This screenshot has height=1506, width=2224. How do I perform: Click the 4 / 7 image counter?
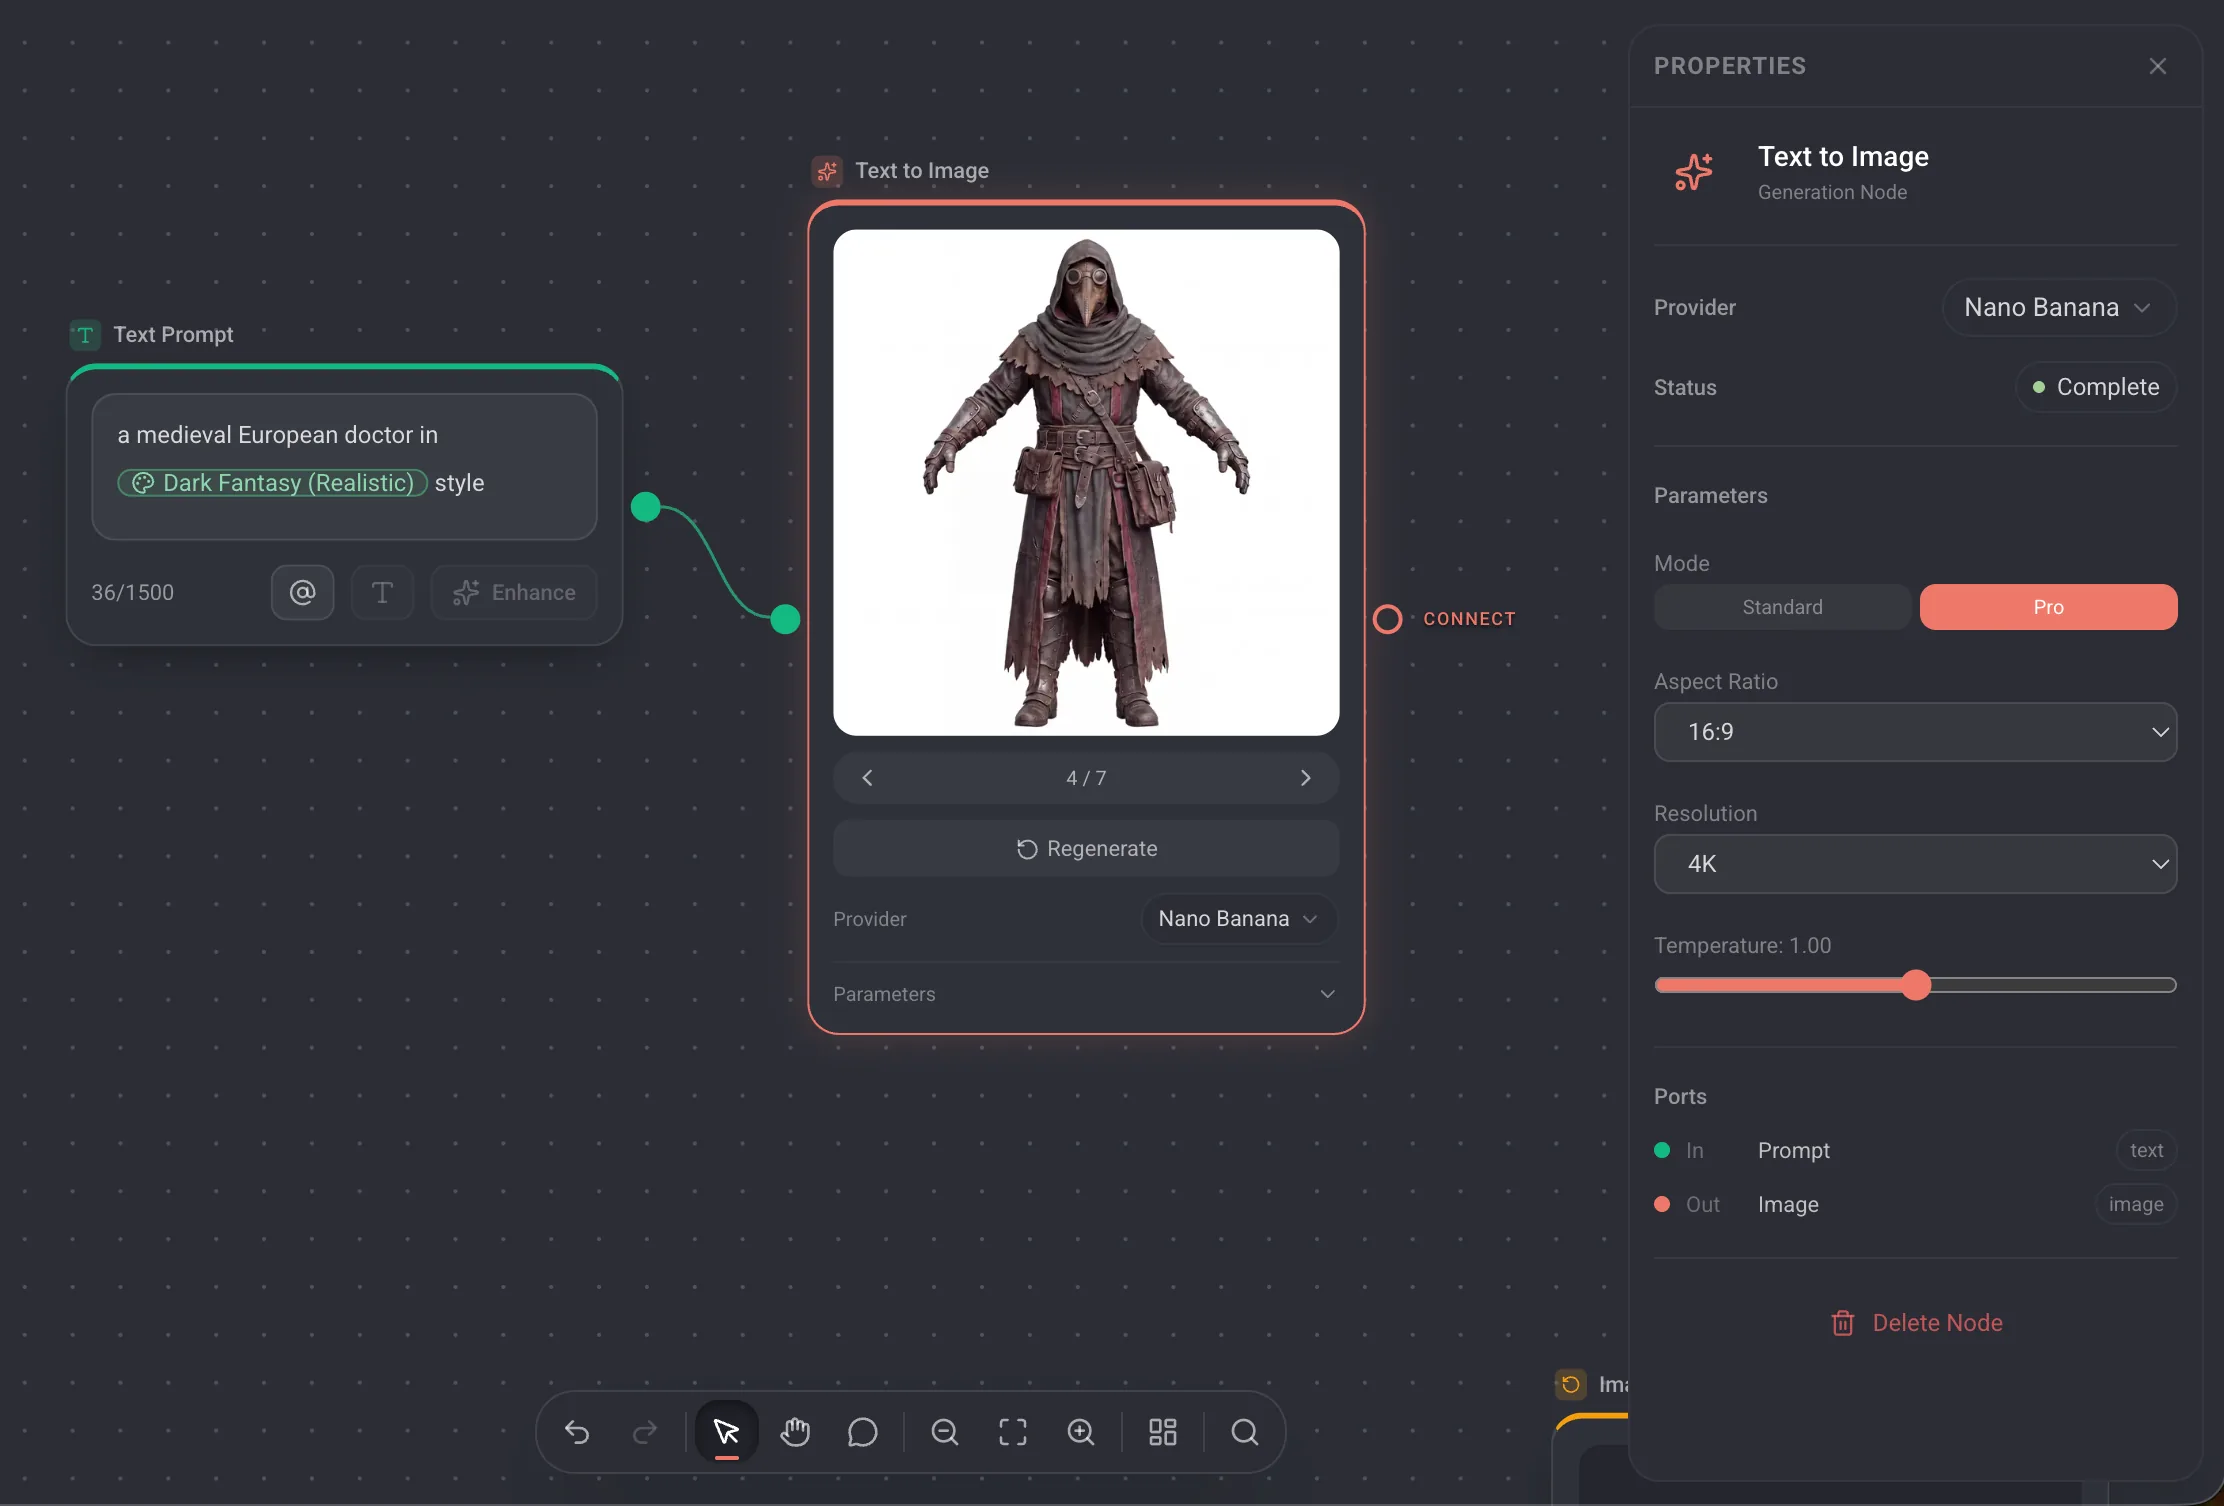(x=1086, y=778)
